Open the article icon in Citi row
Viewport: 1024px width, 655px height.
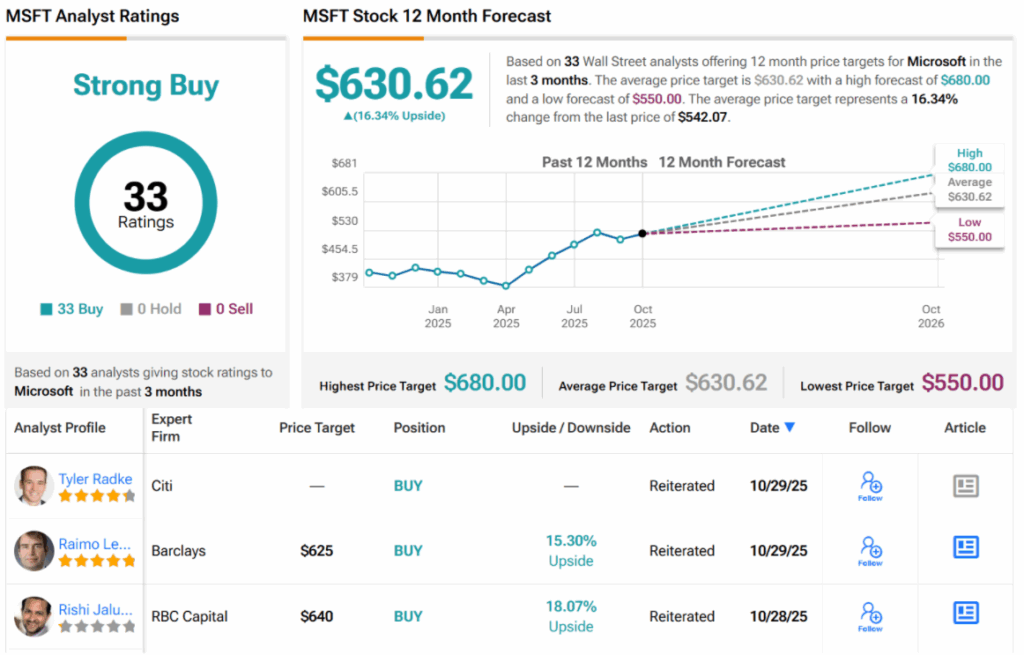click(x=965, y=486)
